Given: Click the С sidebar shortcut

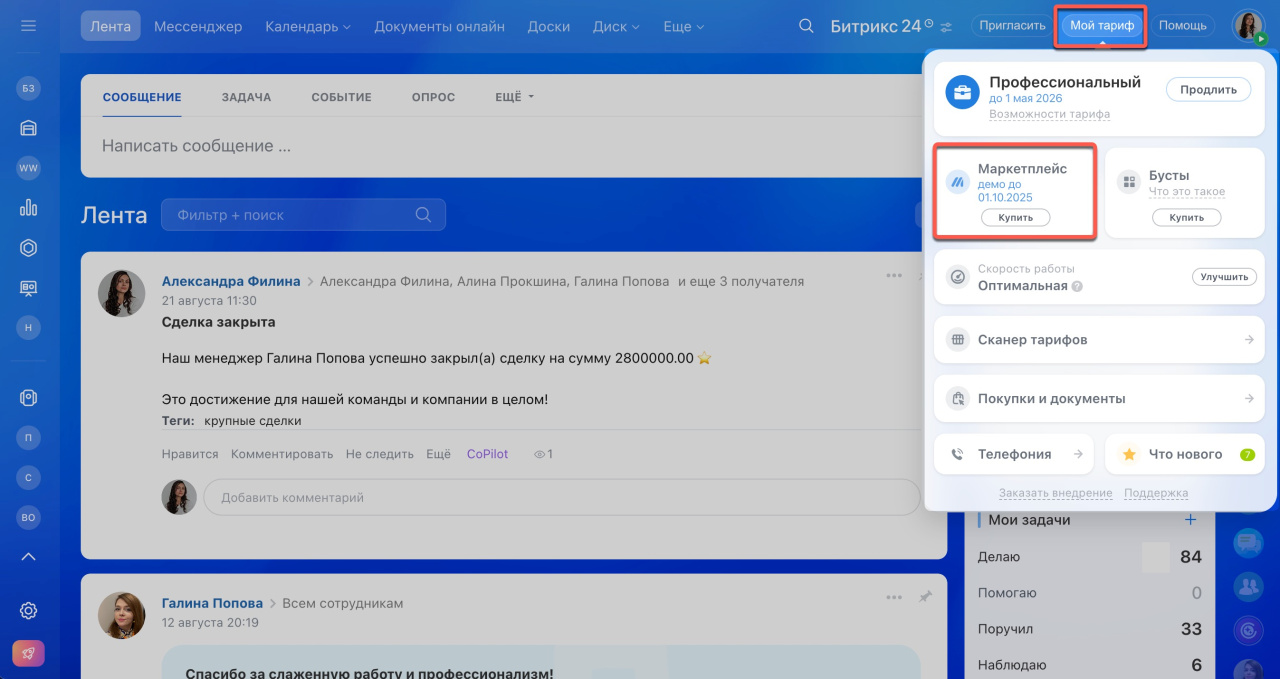Looking at the screenshot, I should point(28,477).
